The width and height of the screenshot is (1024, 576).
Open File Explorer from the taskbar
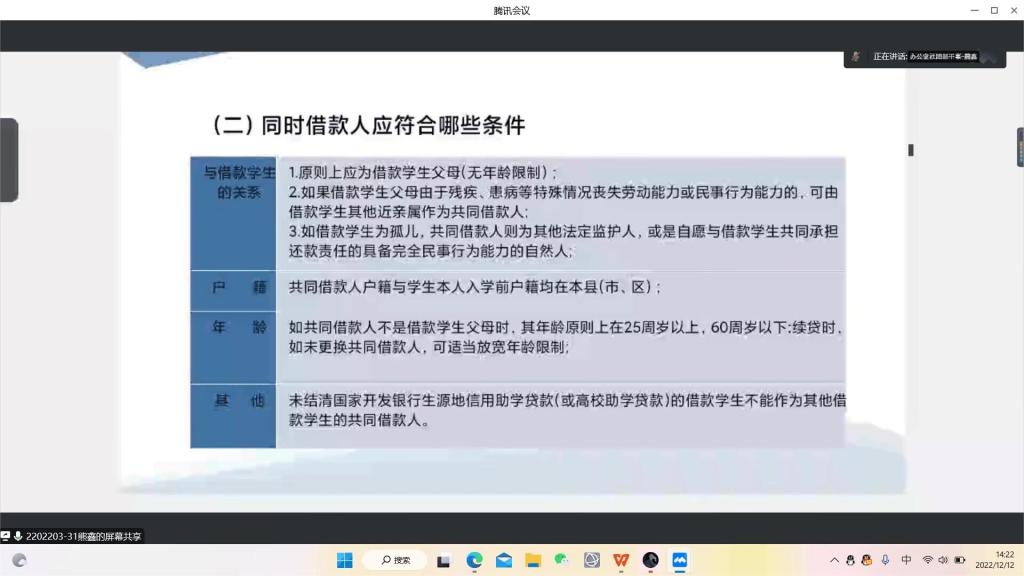click(533, 560)
